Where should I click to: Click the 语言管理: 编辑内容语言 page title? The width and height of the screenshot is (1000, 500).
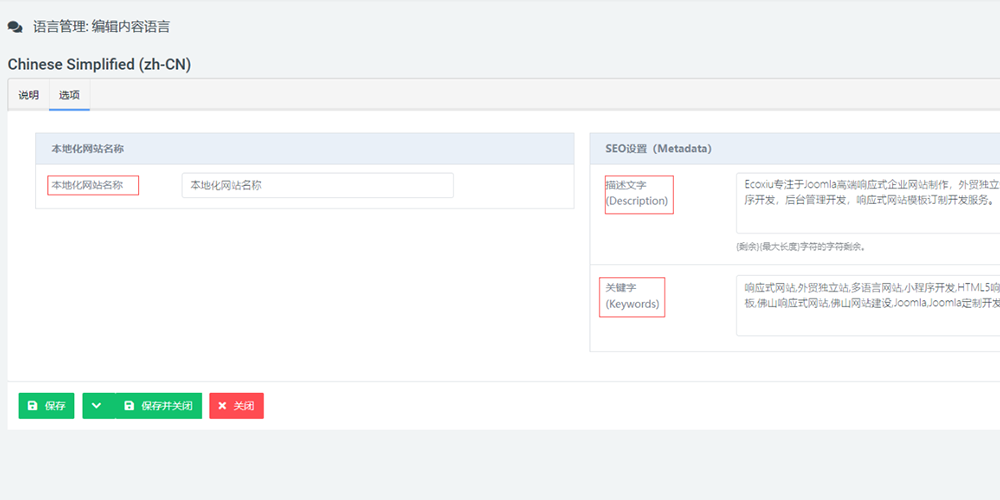tap(101, 27)
